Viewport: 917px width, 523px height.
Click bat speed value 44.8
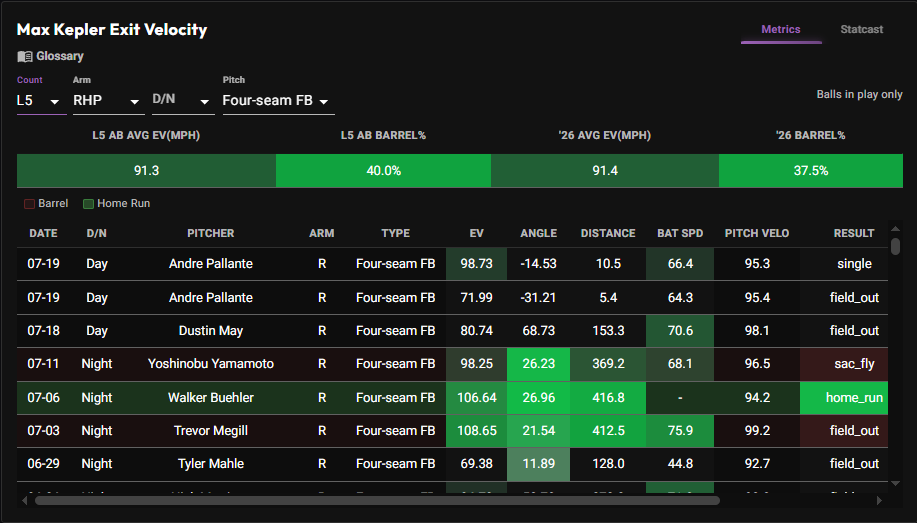tap(680, 463)
